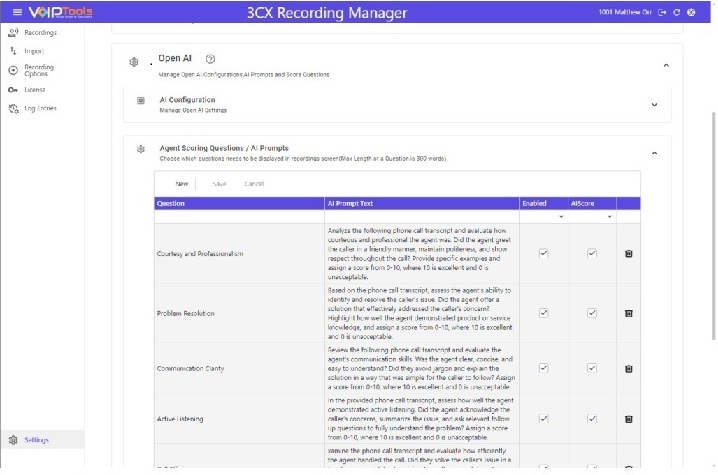Sort by the AIScore column header
Screen dimensions: 718x475
pos(592,203)
